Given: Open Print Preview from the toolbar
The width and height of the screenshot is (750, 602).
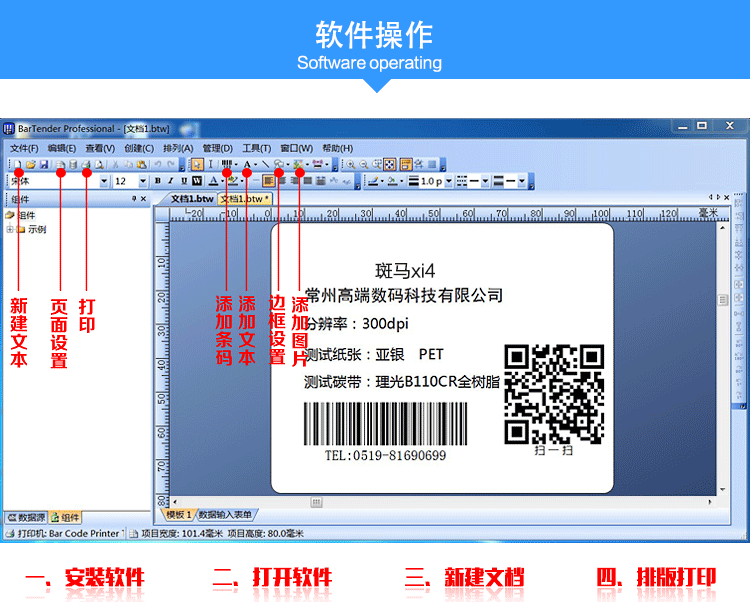Looking at the screenshot, I should [x=99, y=164].
